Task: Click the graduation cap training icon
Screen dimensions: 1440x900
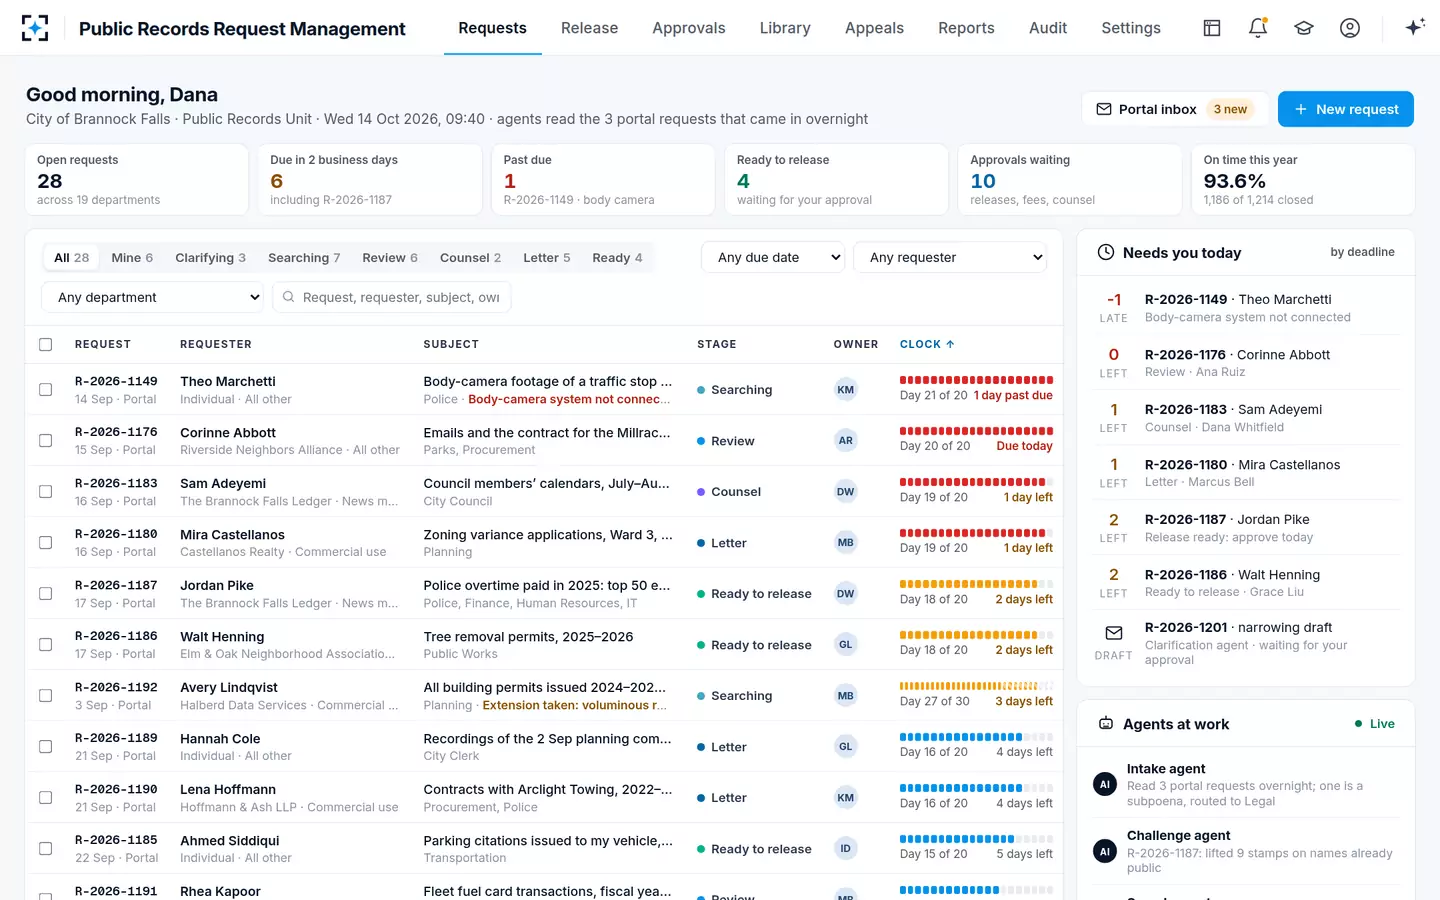Action: coord(1304,28)
